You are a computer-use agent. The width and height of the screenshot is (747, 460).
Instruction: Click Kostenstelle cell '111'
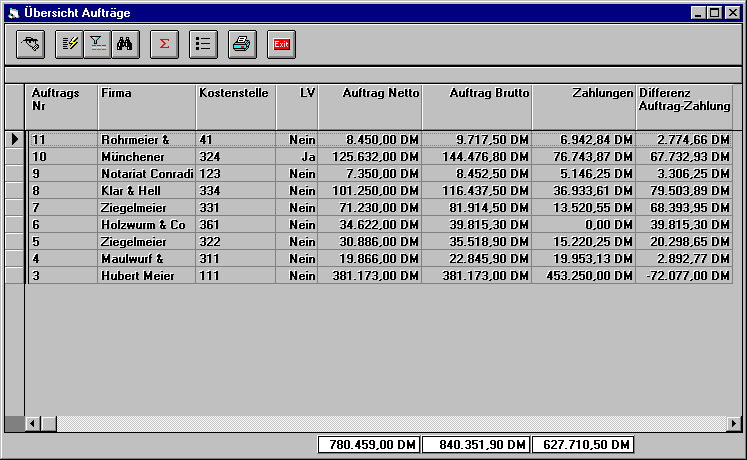[236, 276]
